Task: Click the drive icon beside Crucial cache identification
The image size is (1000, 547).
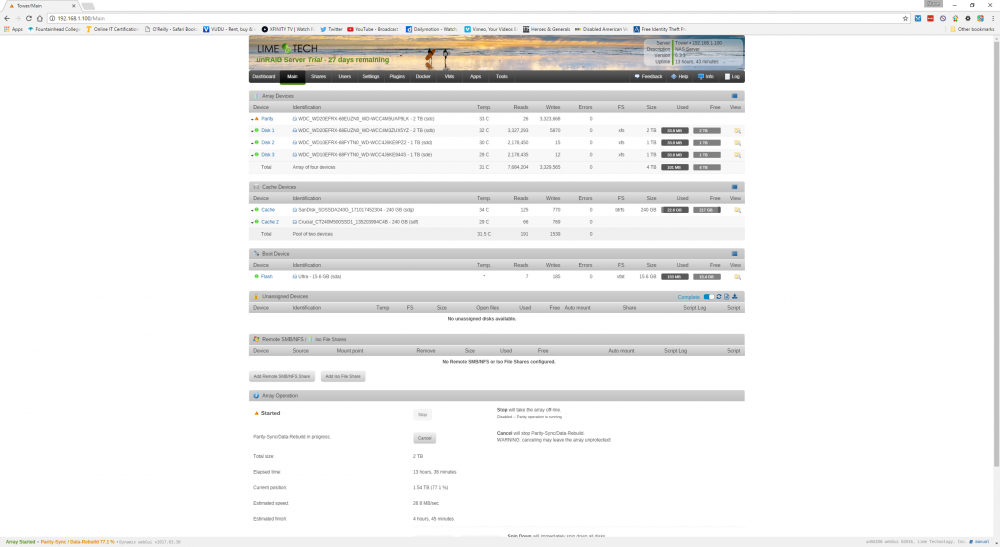Action: (x=295, y=222)
